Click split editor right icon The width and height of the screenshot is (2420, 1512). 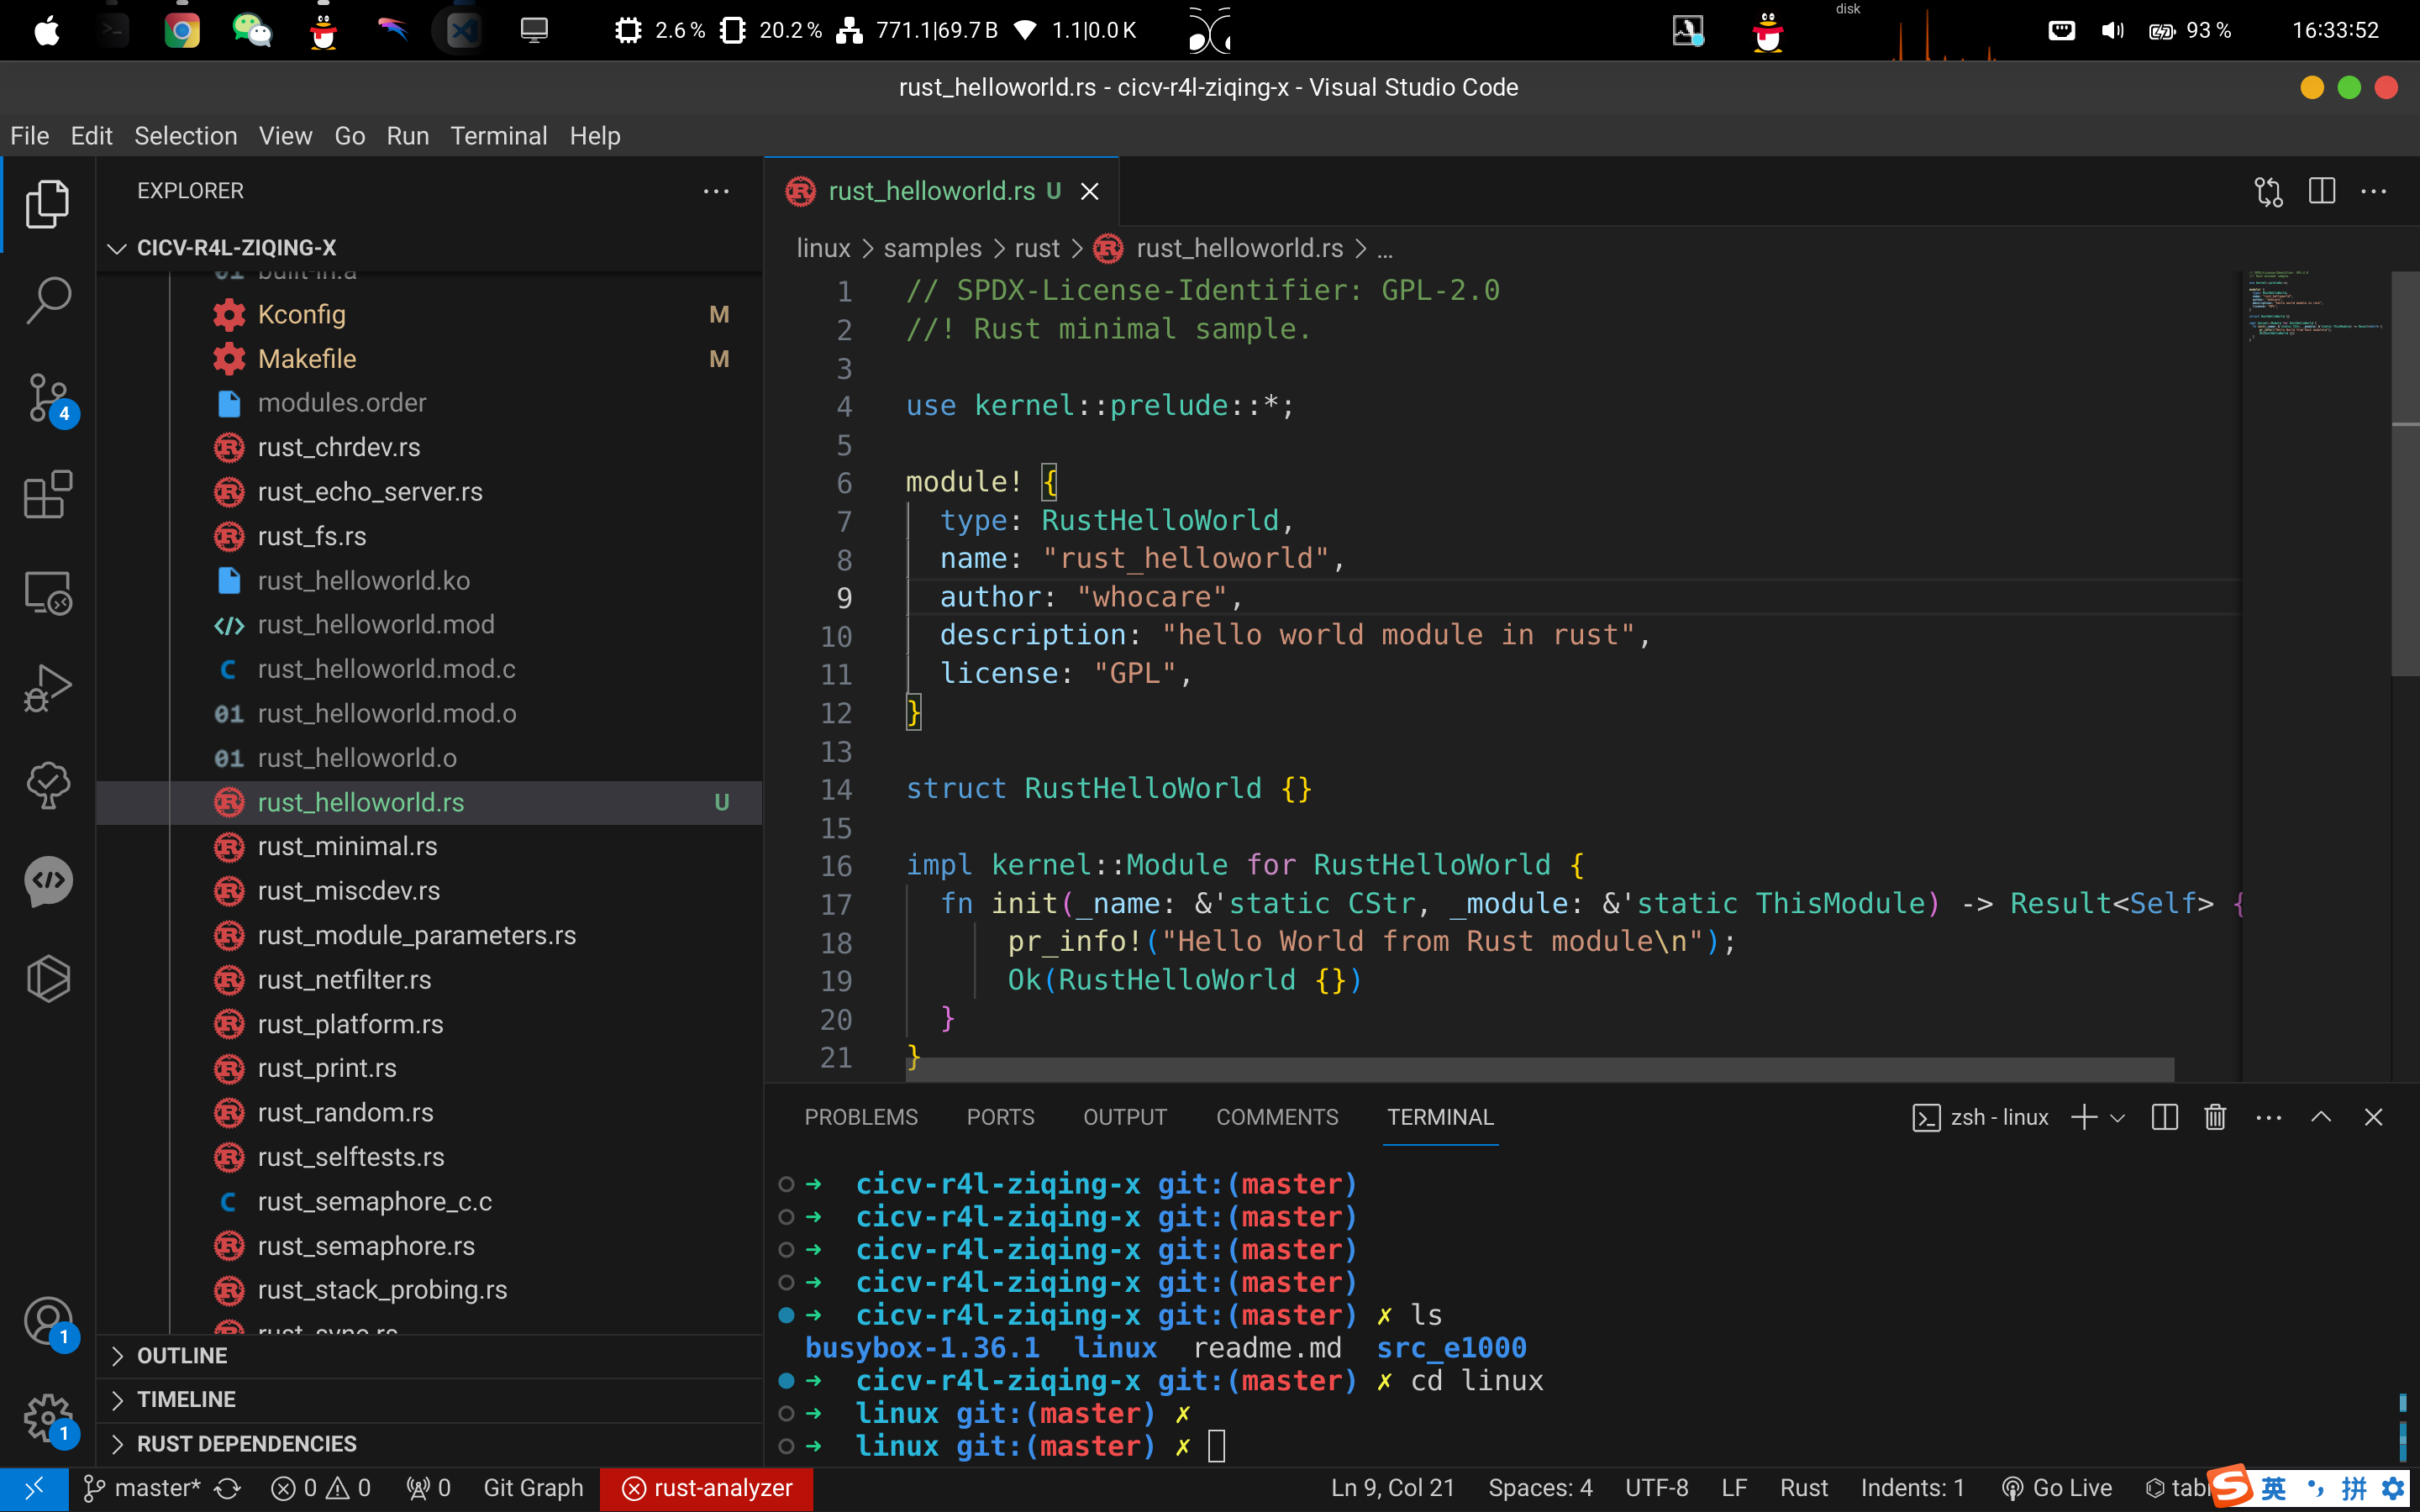(x=2321, y=191)
